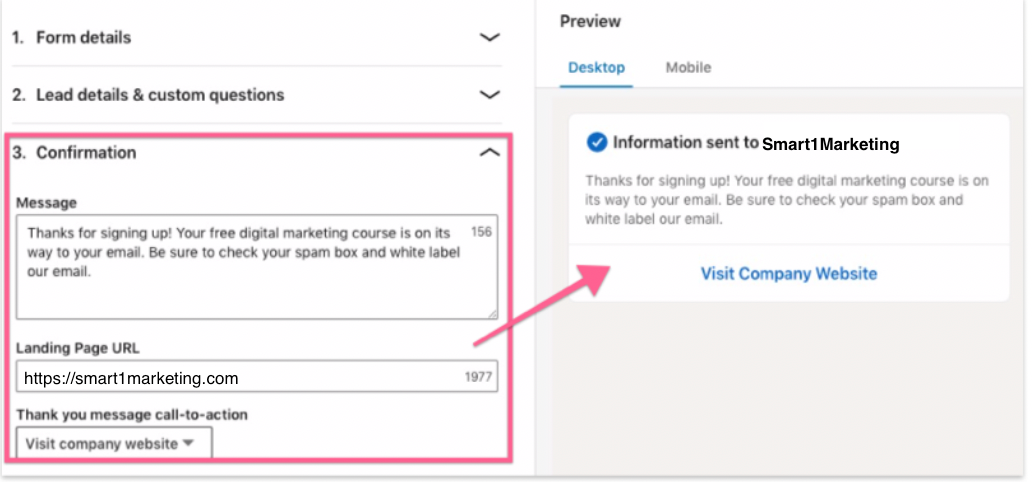Click the Information sent to Smart1Marketing heading
This screenshot has width=1032, height=482.
(756, 143)
